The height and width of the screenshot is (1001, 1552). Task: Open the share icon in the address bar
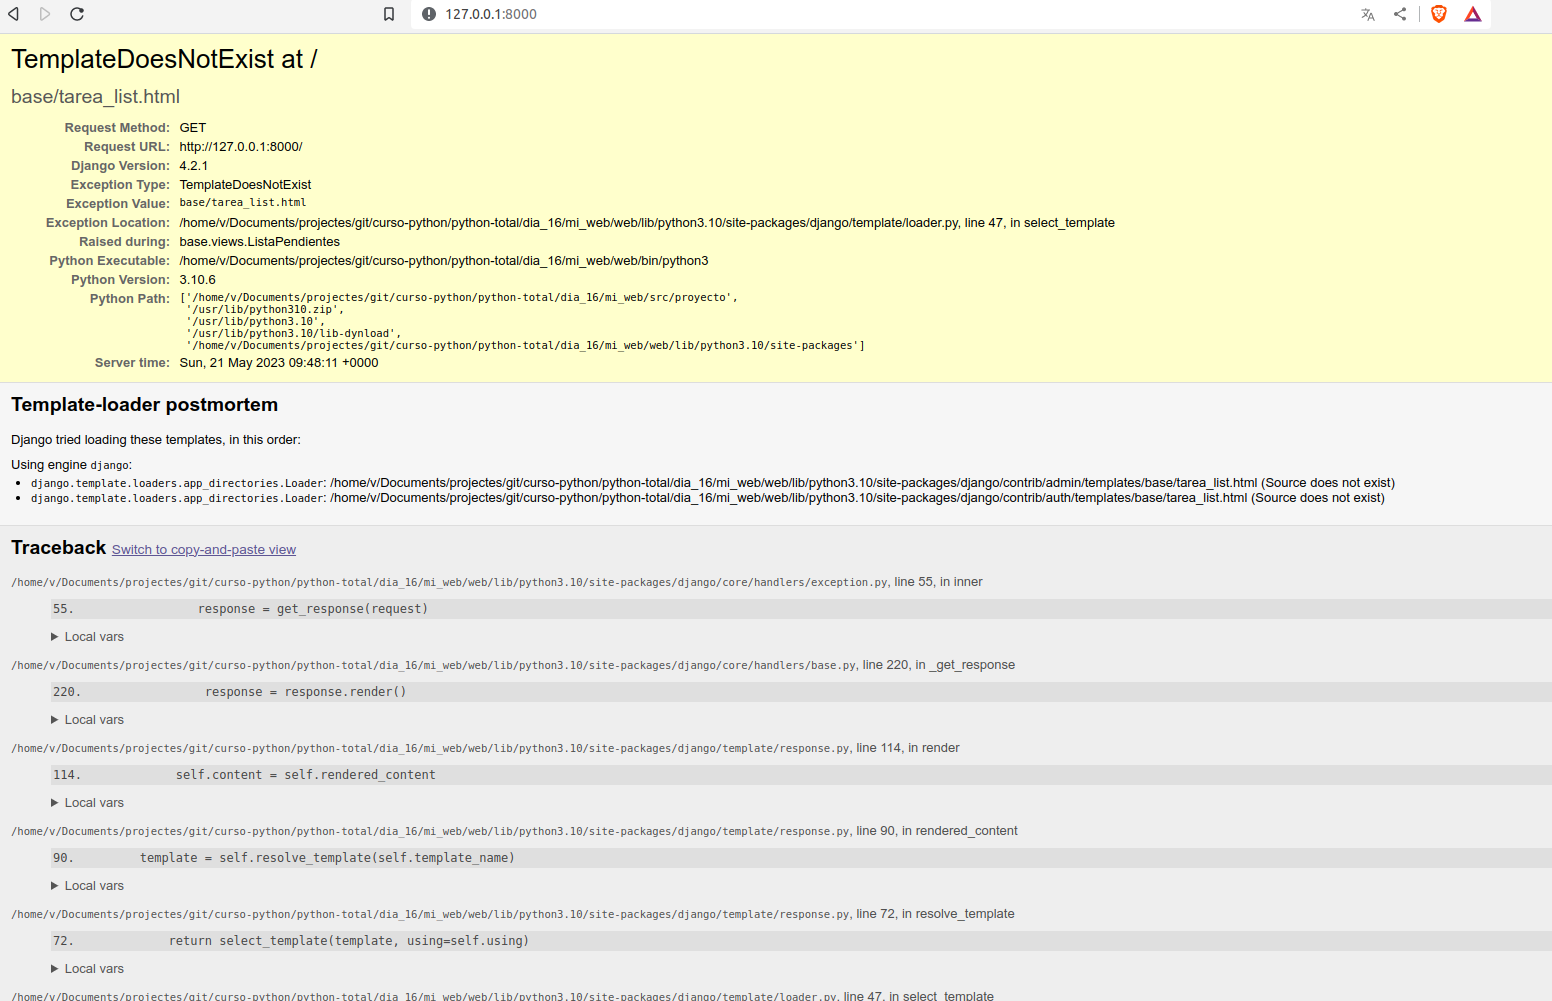click(x=1400, y=14)
